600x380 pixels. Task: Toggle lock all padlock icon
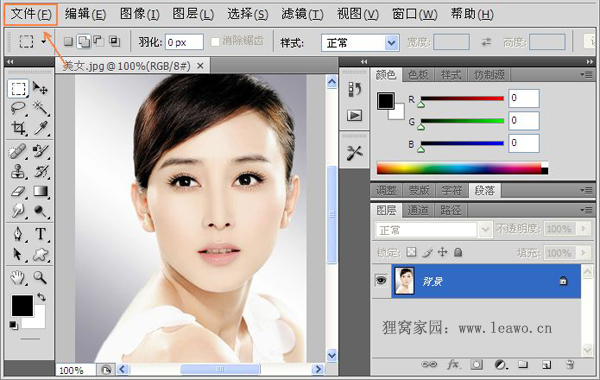coord(458,252)
